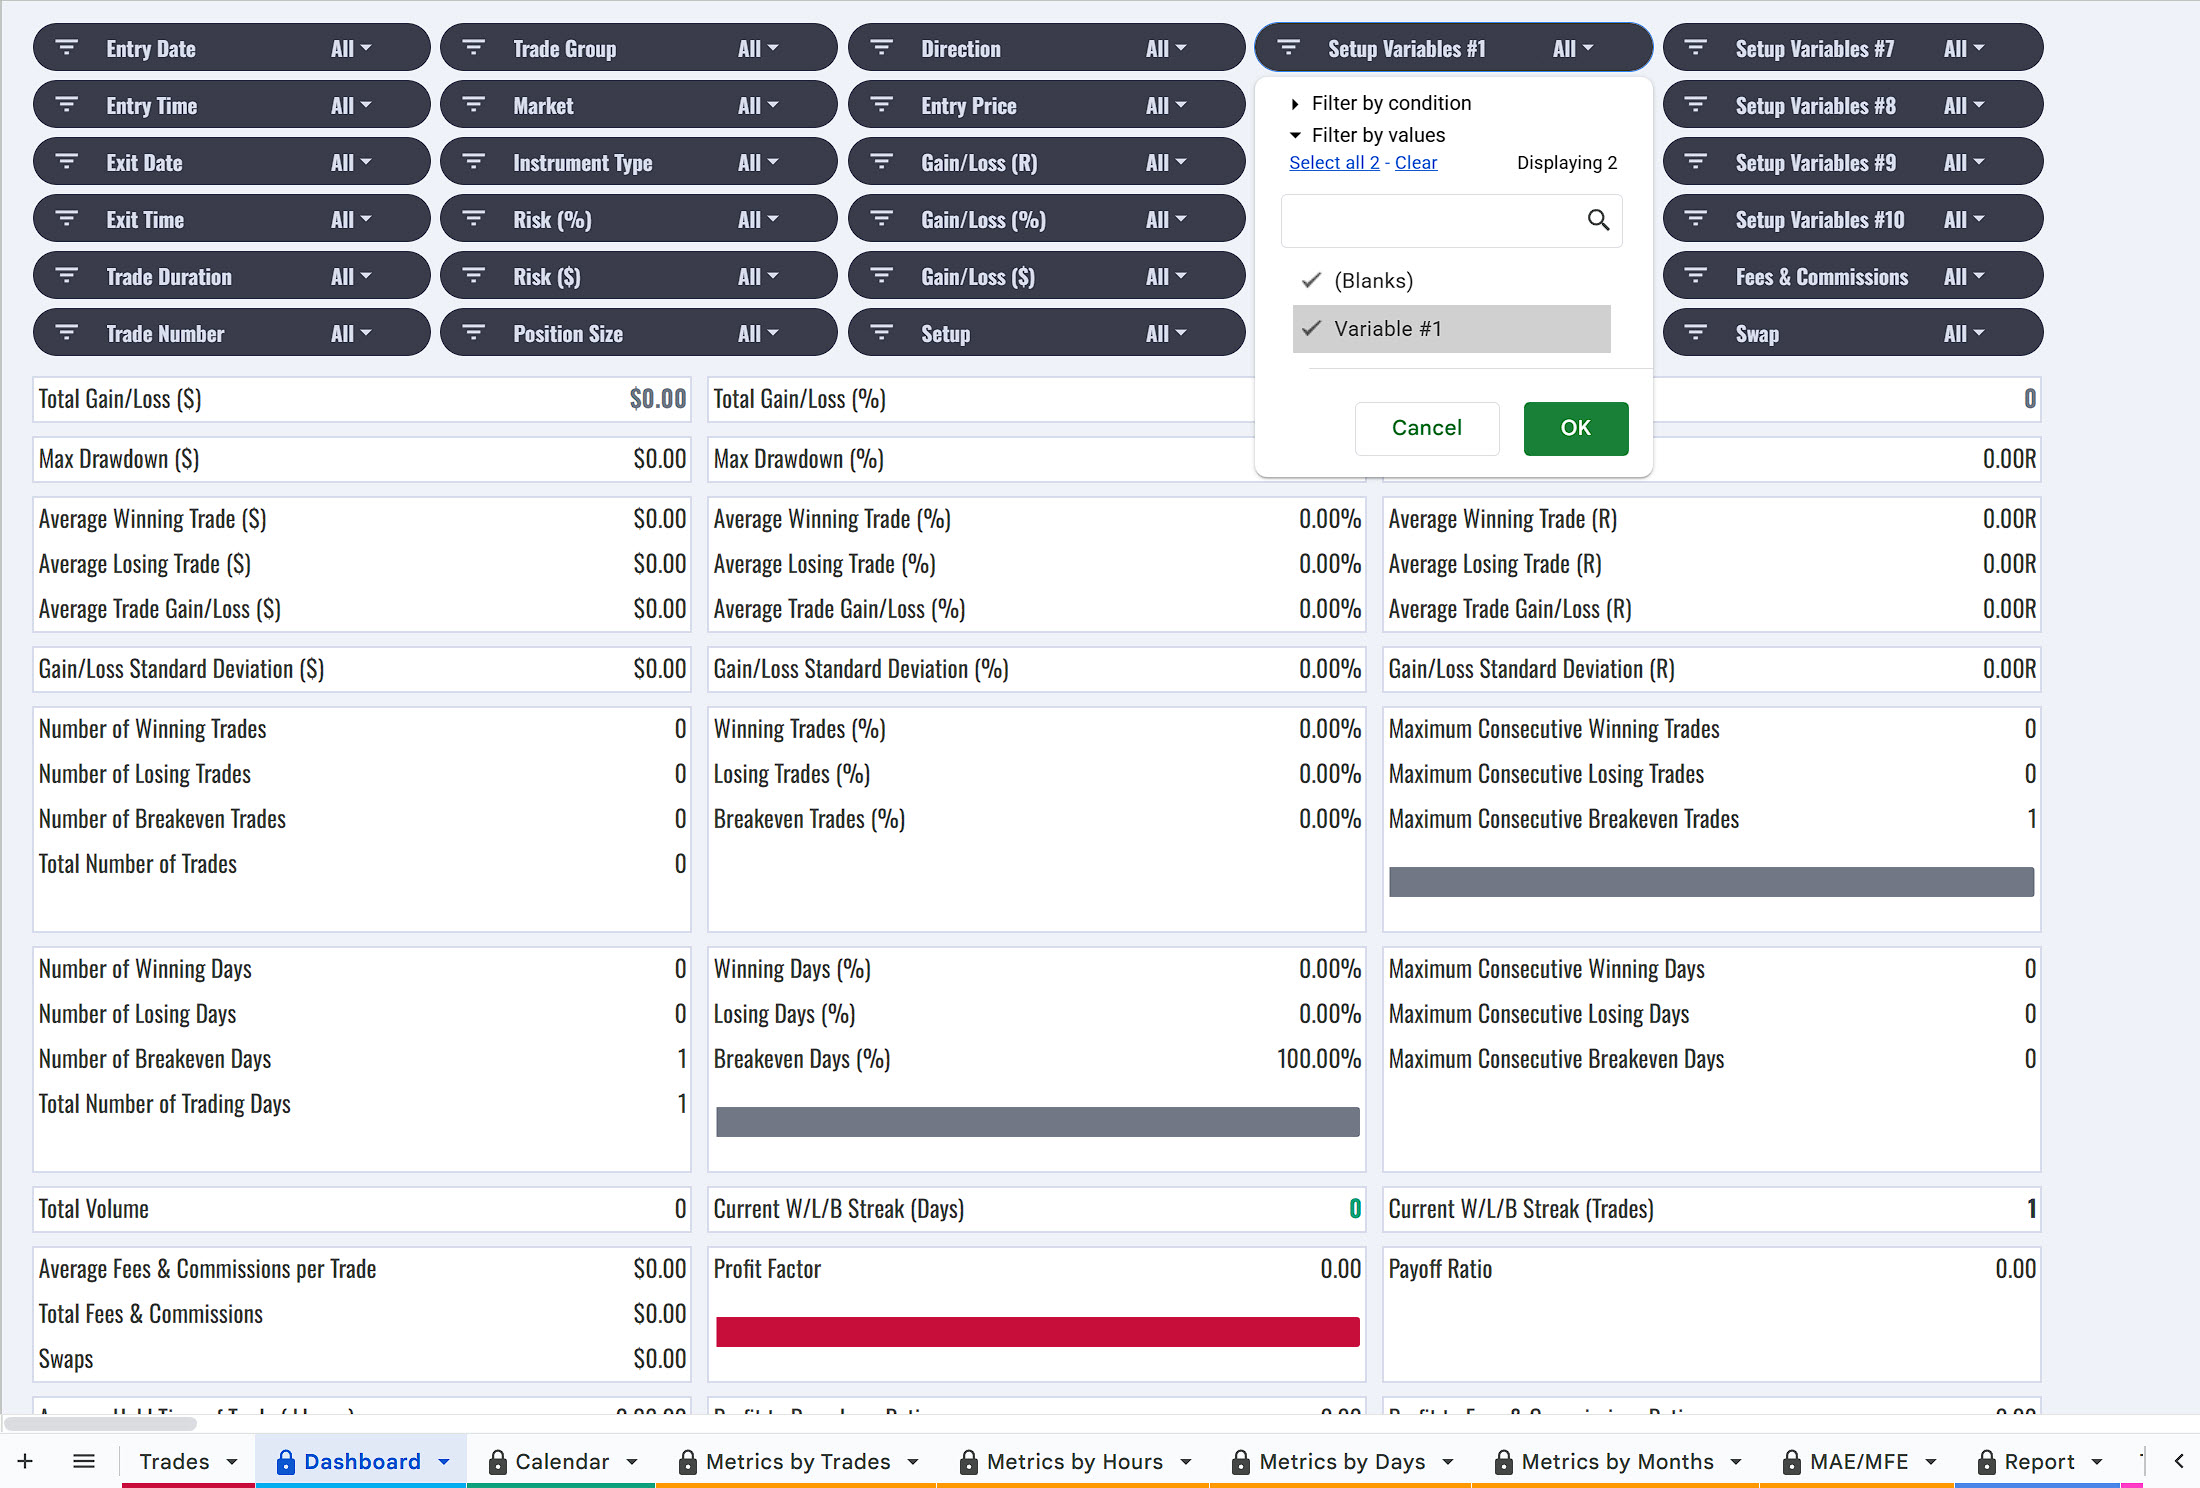The width and height of the screenshot is (2200, 1488).
Task: Click the filter icon on Fees & Commissions slicer
Action: coord(1696,276)
